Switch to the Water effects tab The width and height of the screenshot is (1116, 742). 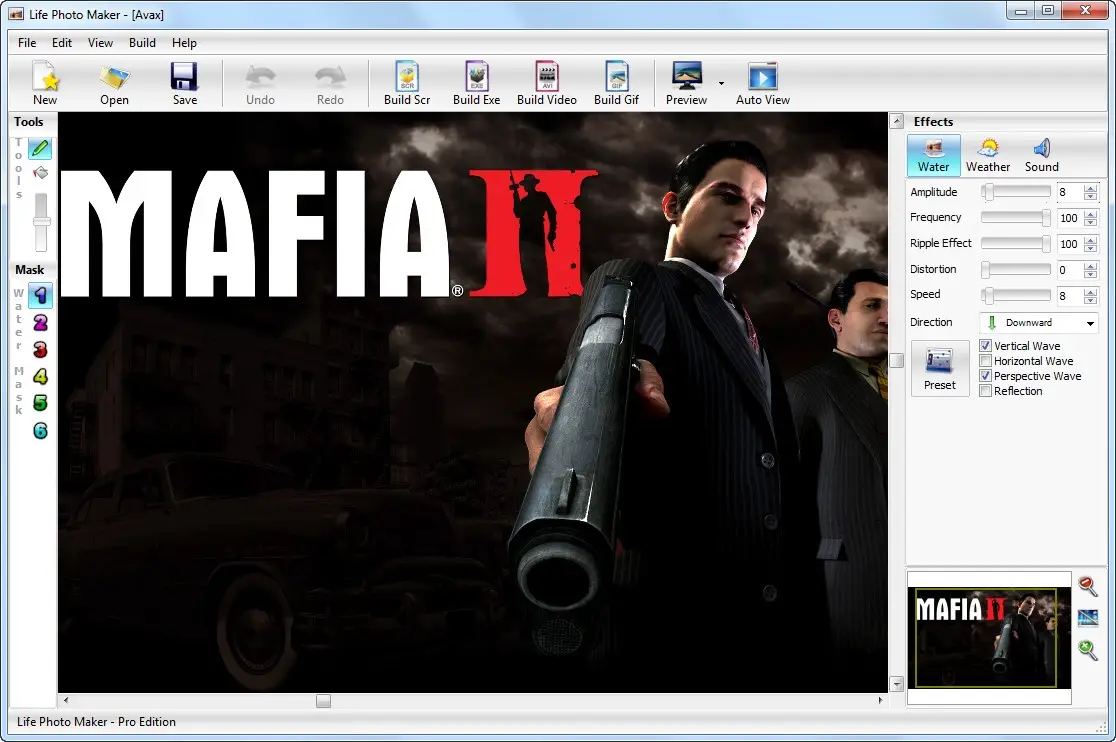pos(933,155)
